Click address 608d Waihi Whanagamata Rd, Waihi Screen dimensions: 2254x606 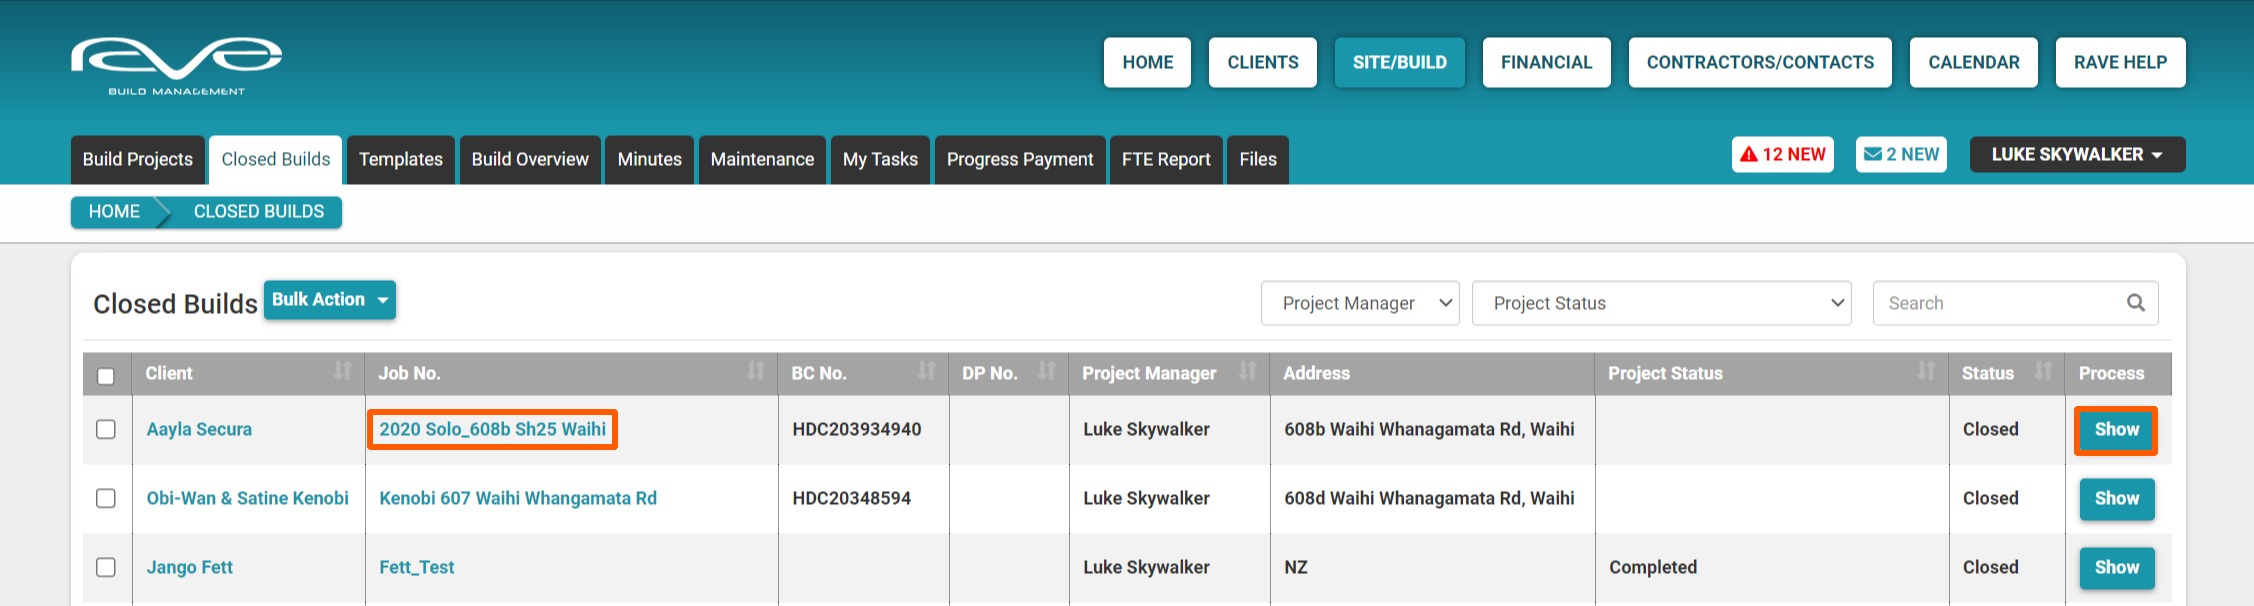(x=1429, y=498)
